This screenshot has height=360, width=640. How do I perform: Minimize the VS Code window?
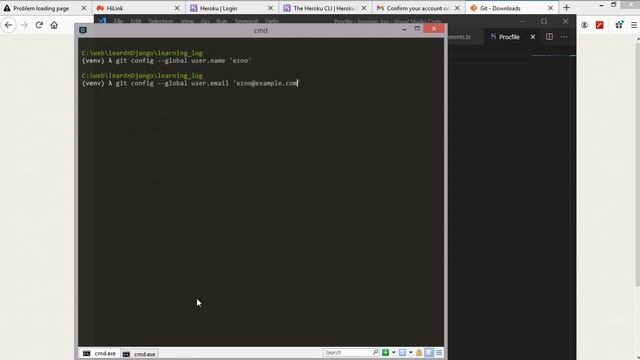[522, 21]
